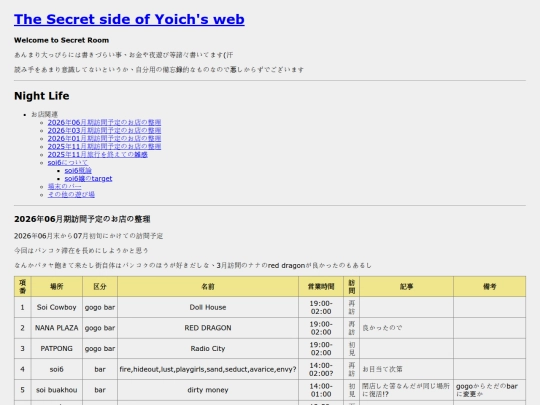
Task: Click the Soi Cowboy cell
Action: (x=56, y=307)
